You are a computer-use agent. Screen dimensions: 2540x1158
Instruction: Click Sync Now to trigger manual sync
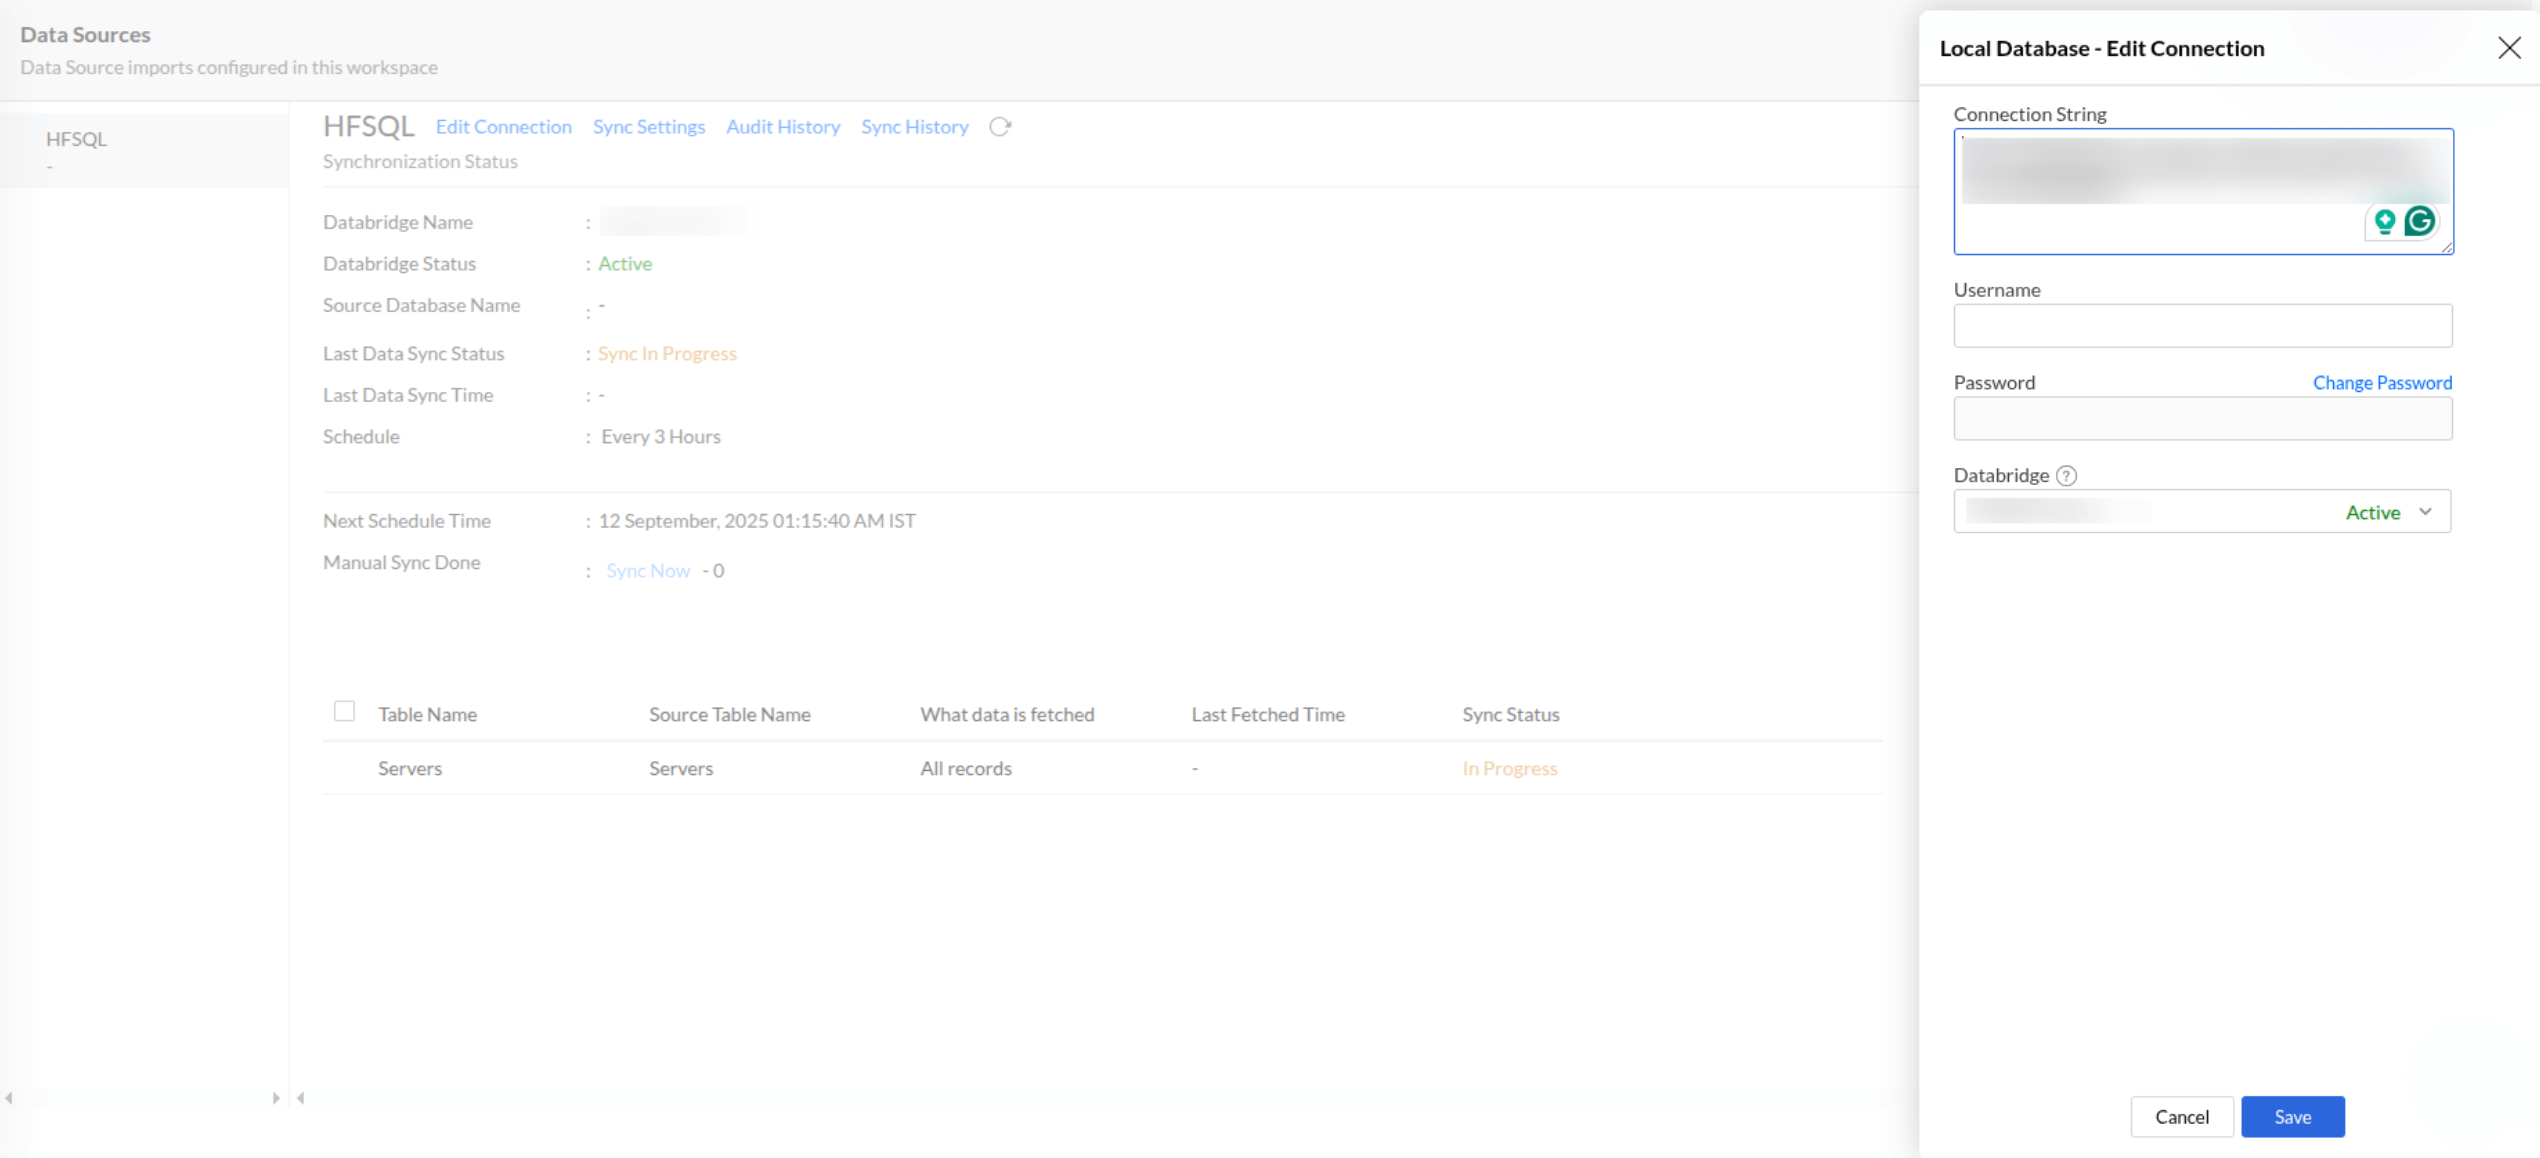pyautogui.click(x=647, y=570)
